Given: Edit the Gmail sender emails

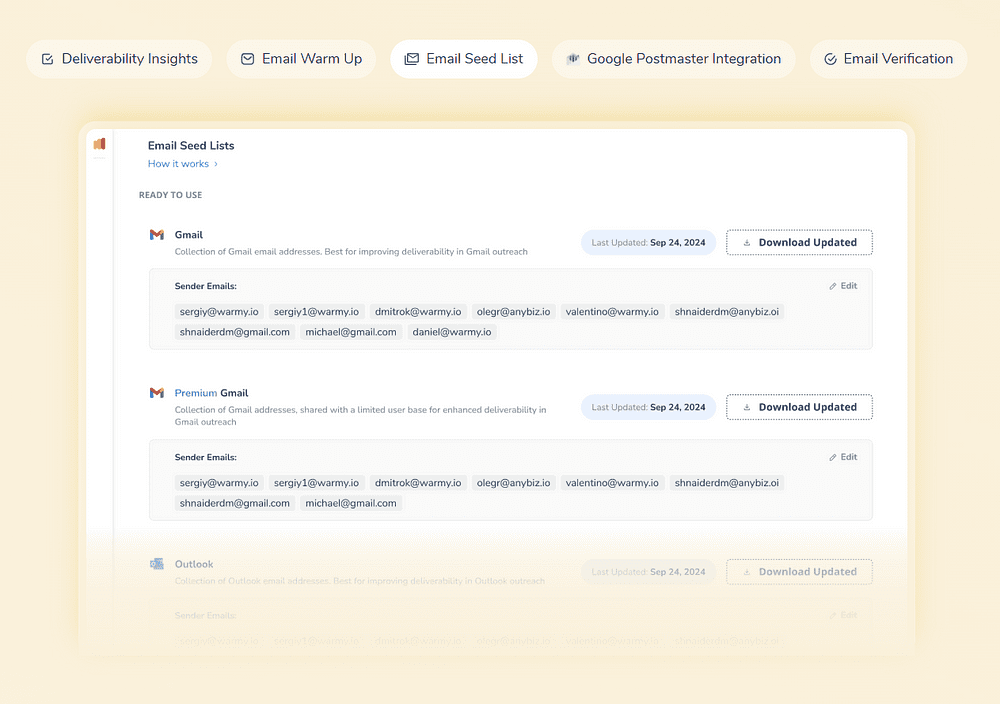Looking at the screenshot, I should coord(843,286).
